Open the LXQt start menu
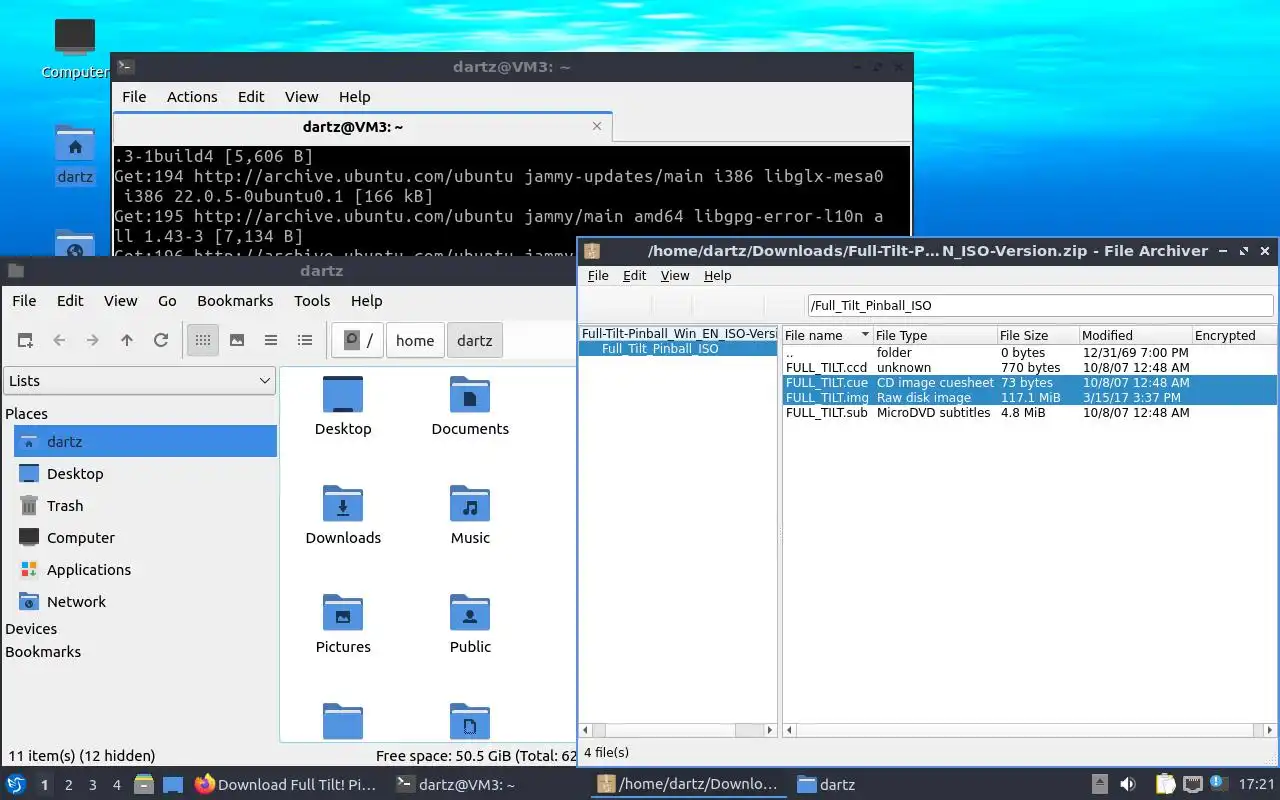This screenshot has width=1280, height=800. point(16,784)
